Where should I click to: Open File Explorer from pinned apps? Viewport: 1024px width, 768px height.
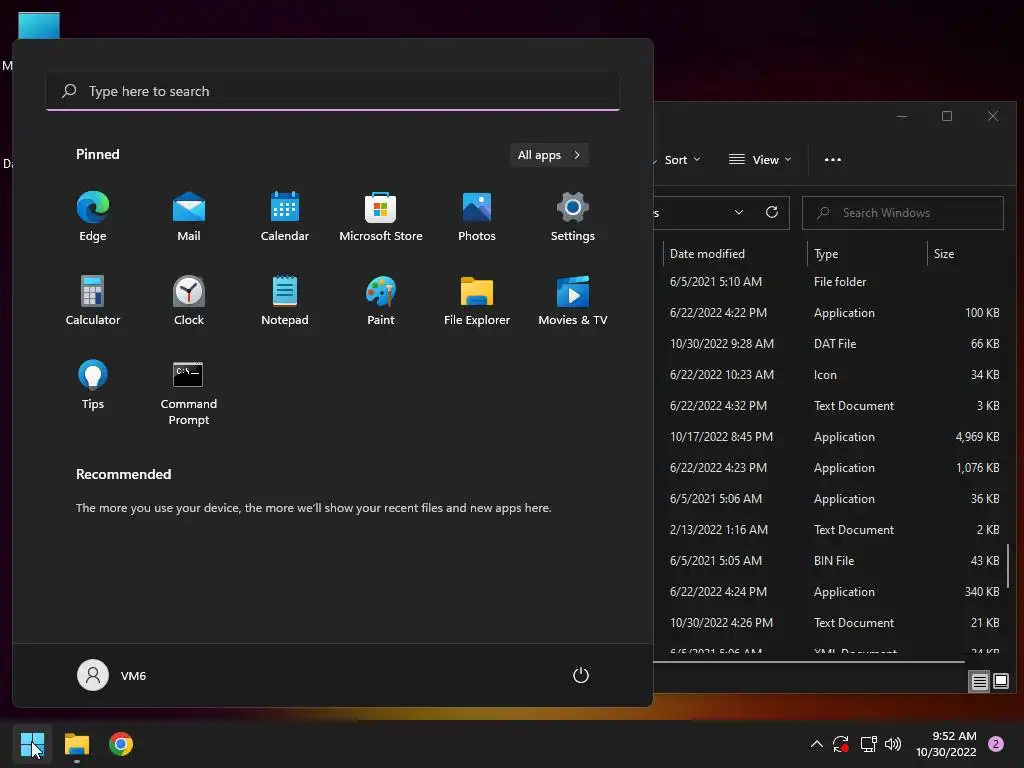477,300
